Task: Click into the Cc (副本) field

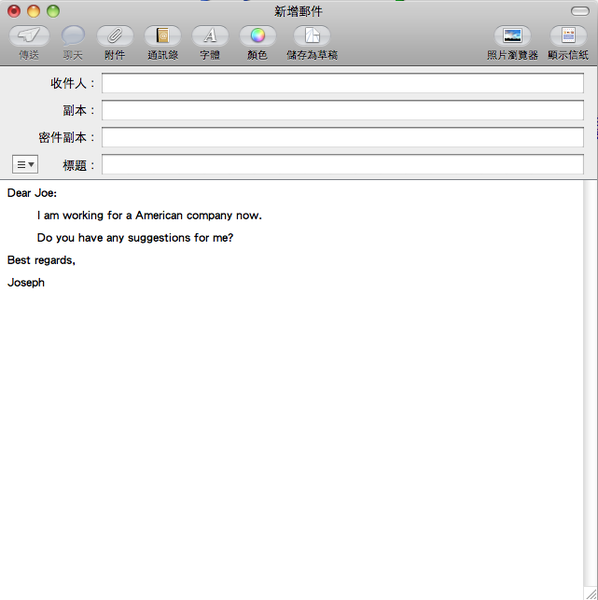Action: (342, 110)
